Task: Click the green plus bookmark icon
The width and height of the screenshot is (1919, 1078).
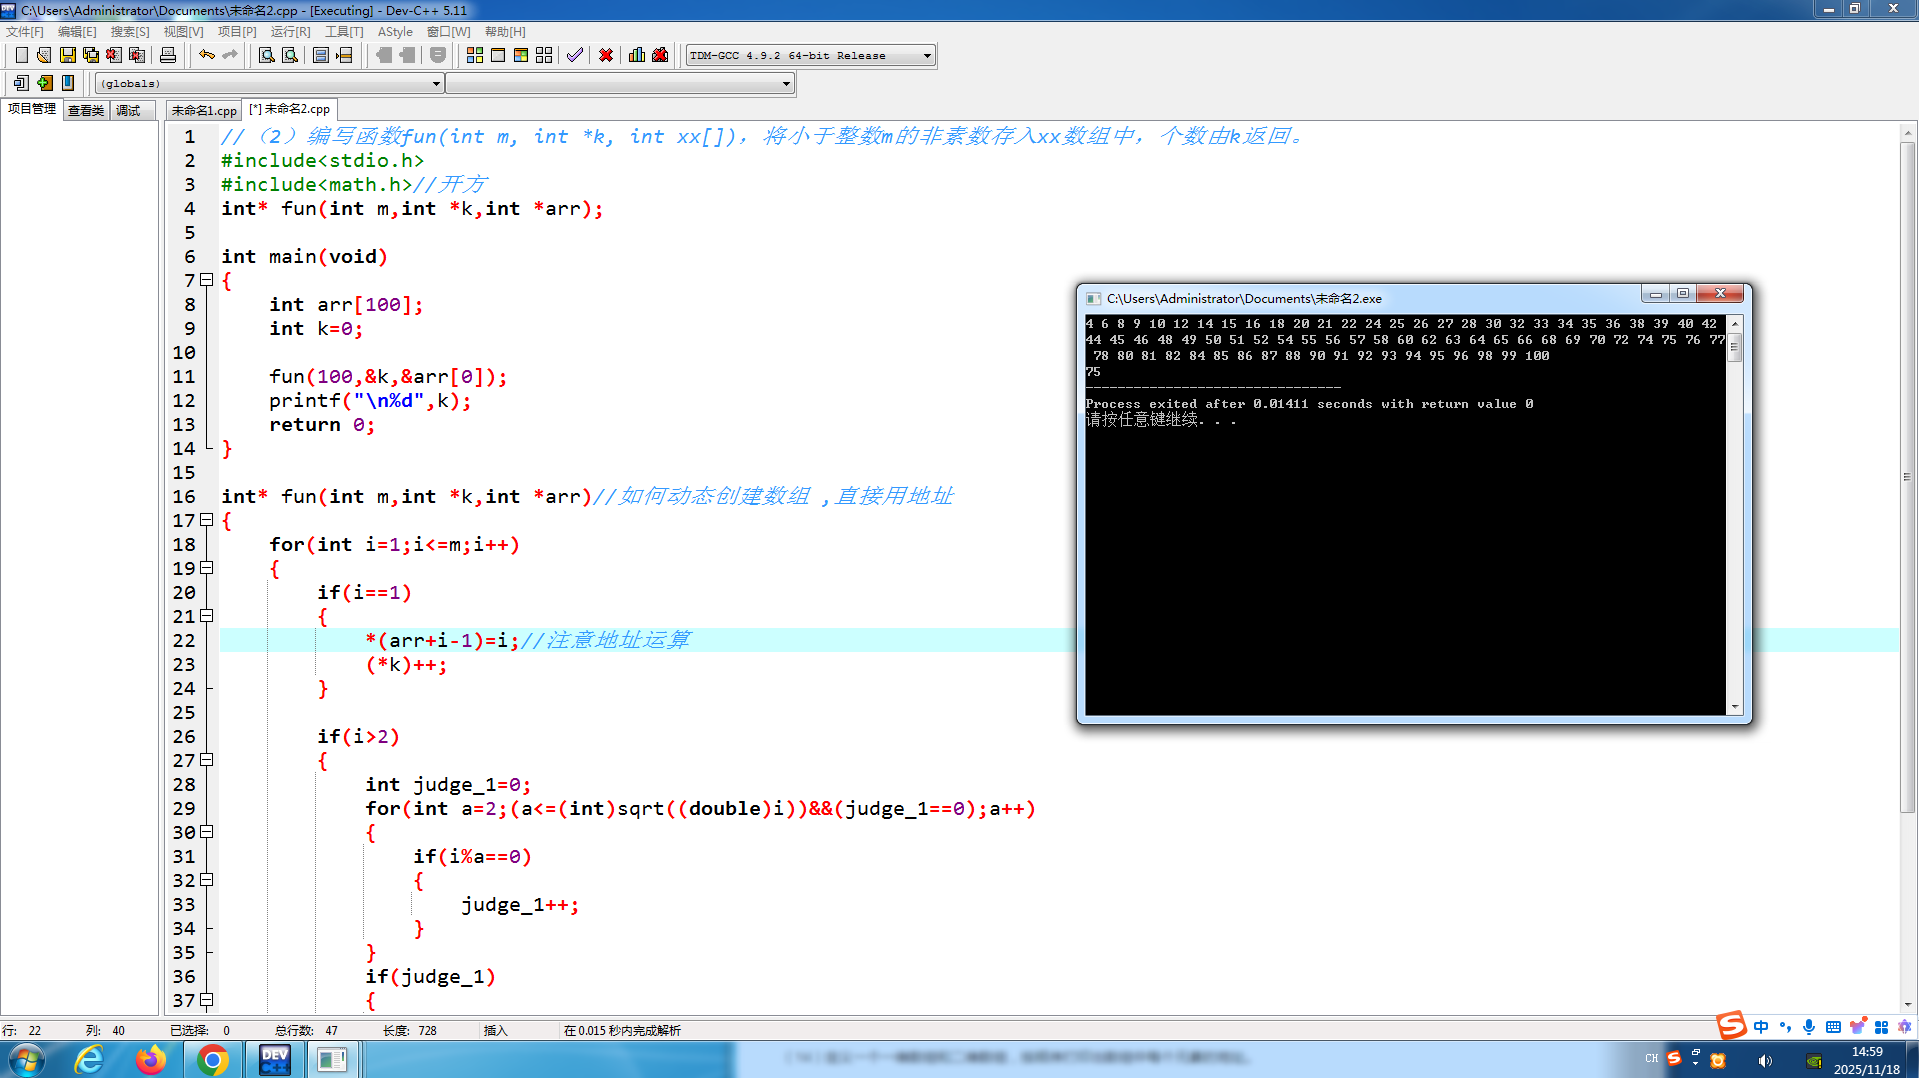Action: [x=44, y=83]
